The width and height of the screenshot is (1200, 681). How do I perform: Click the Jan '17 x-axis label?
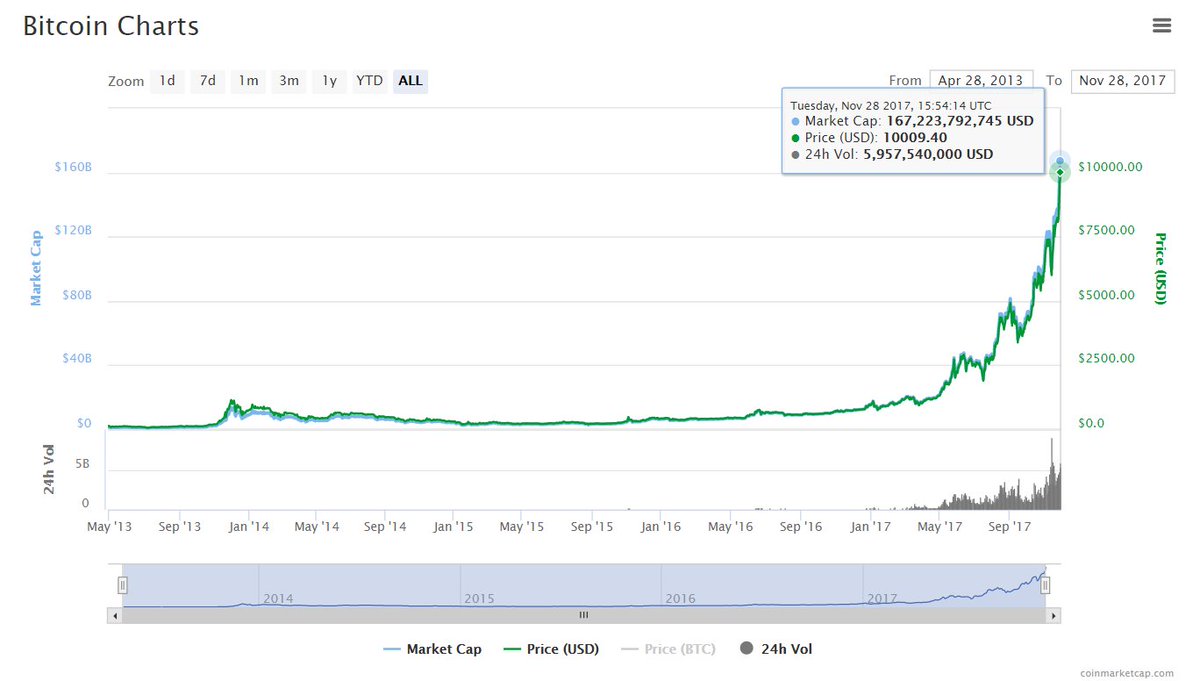871,526
